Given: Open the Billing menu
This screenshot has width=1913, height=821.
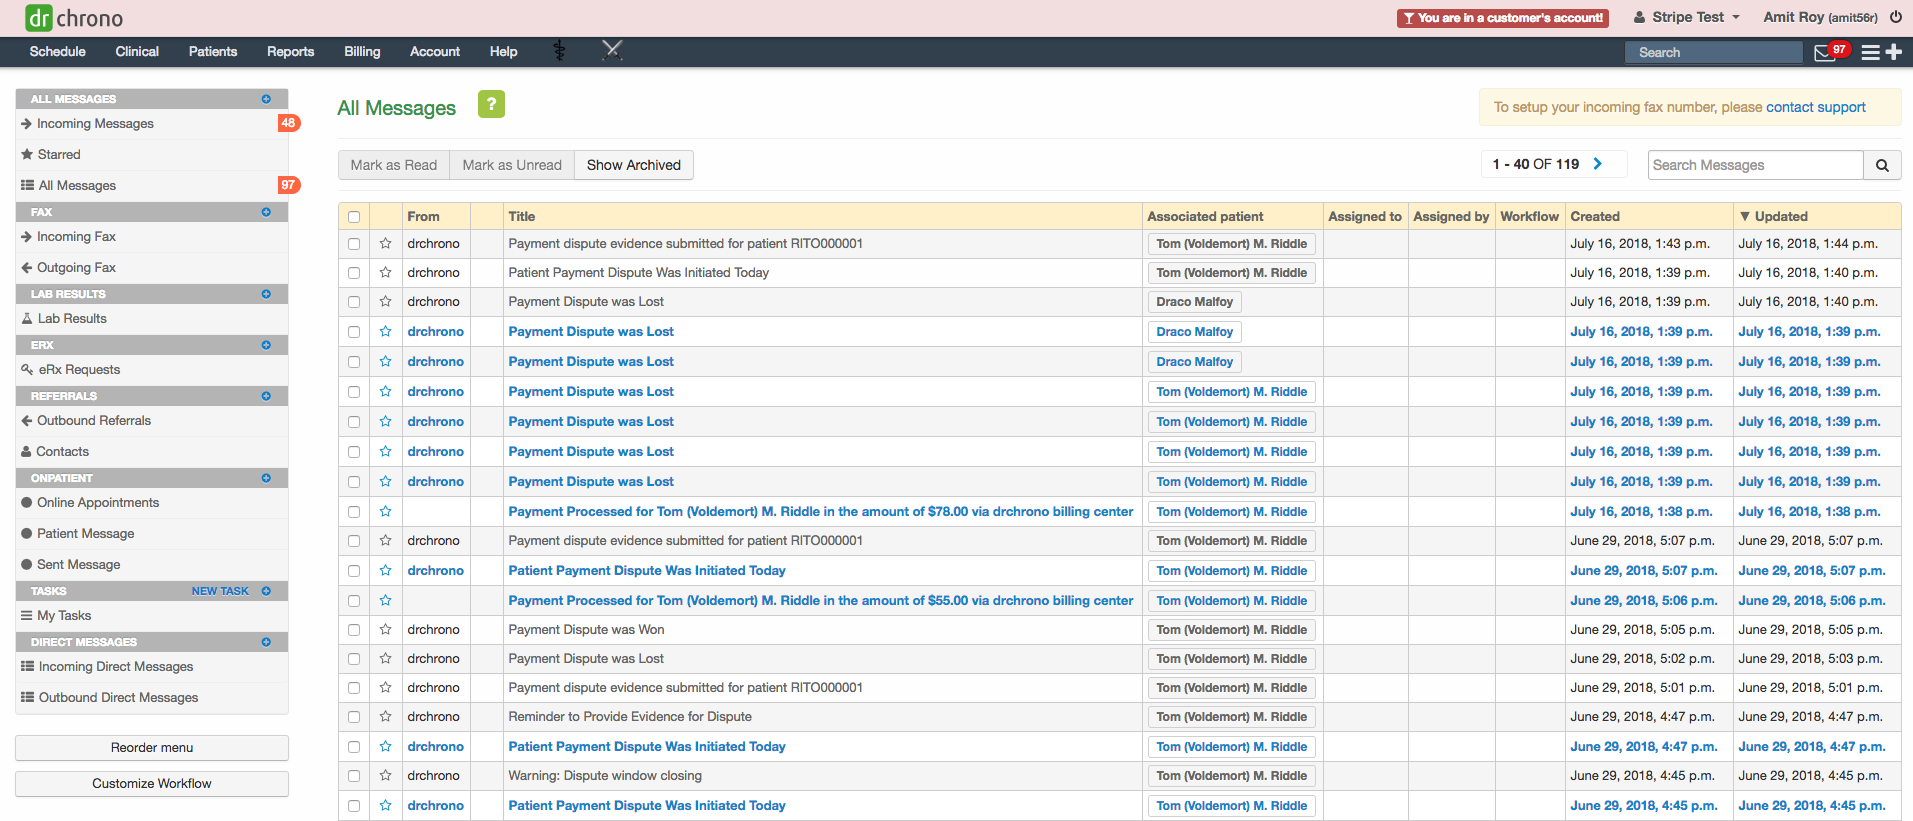Looking at the screenshot, I should click(362, 51).
